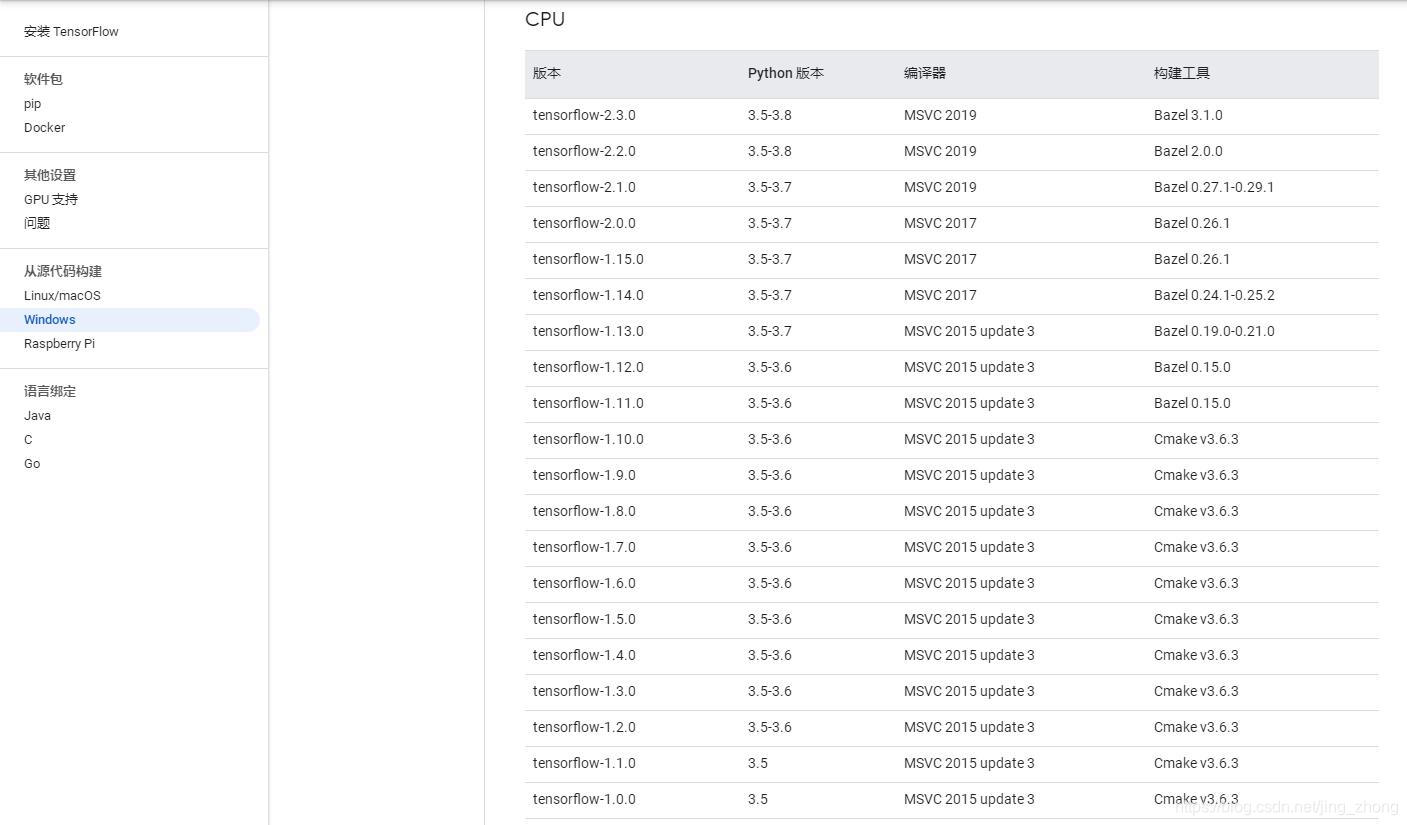Open the C language binding page

pyautogui.click(x=28, y=439)
